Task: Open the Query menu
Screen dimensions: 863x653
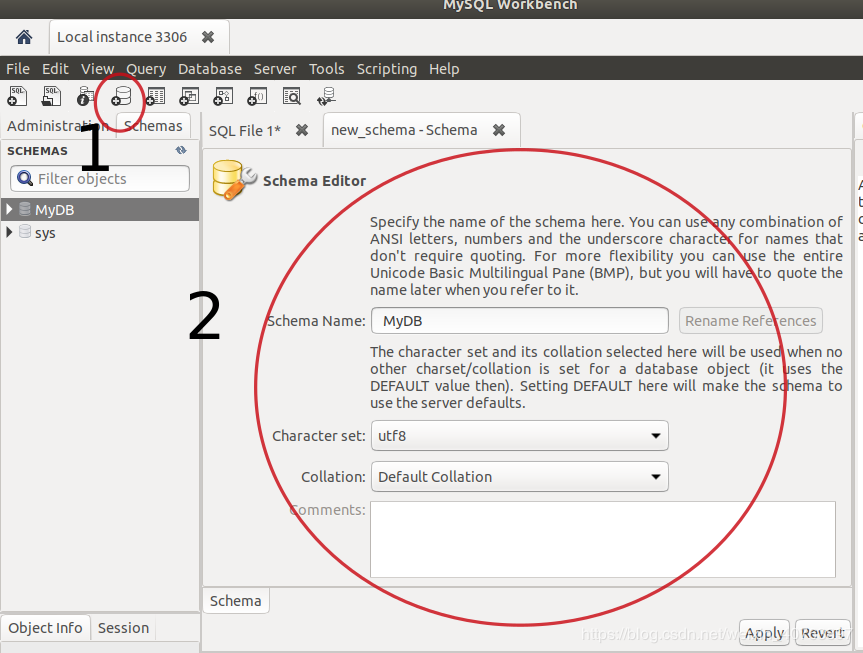Action: 146,69
